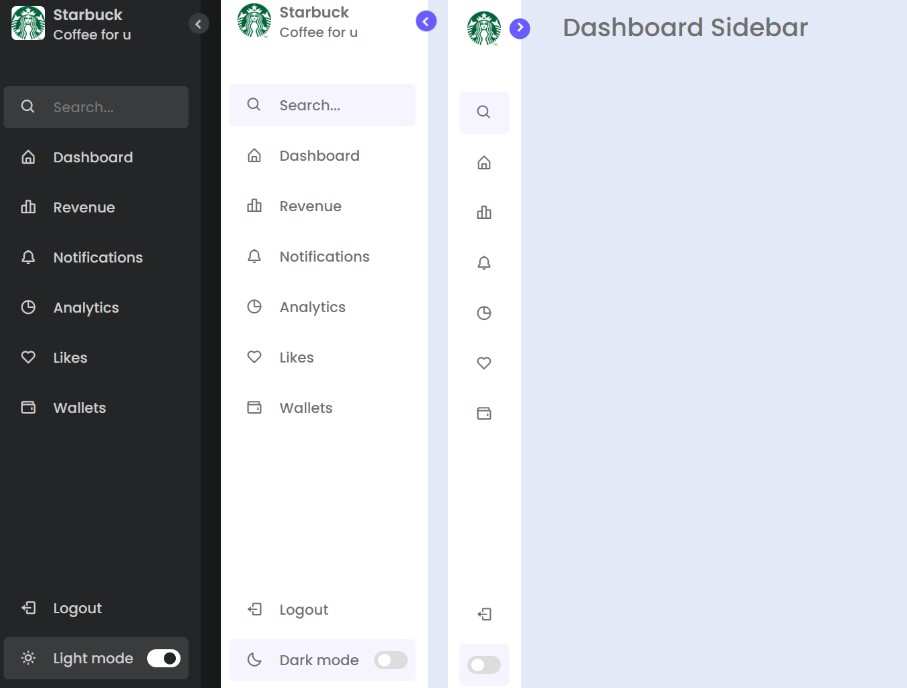Screen dimensions: 907x688
Task: Click the search icon in collapsed sidebar
Action: point(484,112)
